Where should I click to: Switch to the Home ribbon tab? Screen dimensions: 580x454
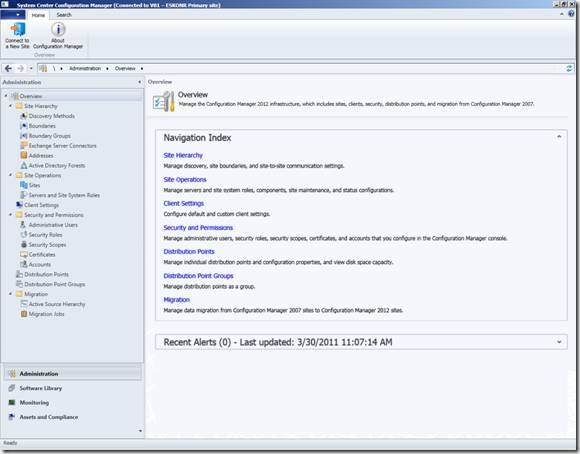click(x=38, y=15)
